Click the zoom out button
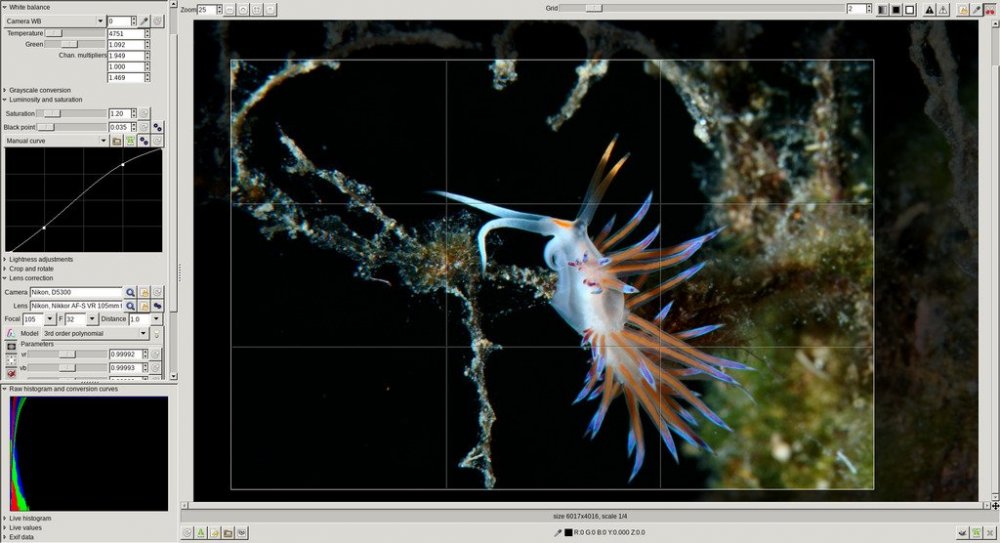Viewport: 1000px width, 543px height. point(230,10)
